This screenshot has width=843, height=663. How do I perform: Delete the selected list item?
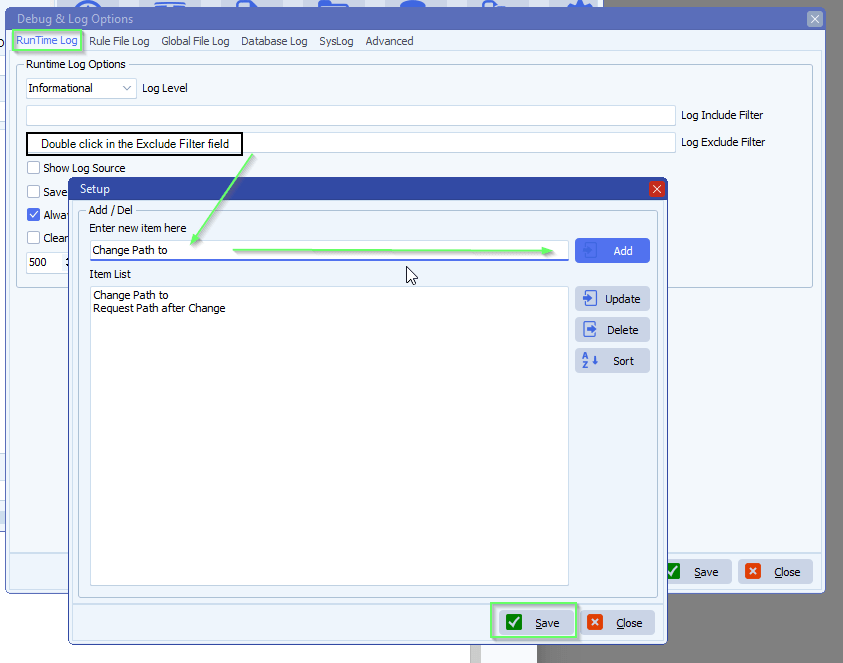point(612,330)
